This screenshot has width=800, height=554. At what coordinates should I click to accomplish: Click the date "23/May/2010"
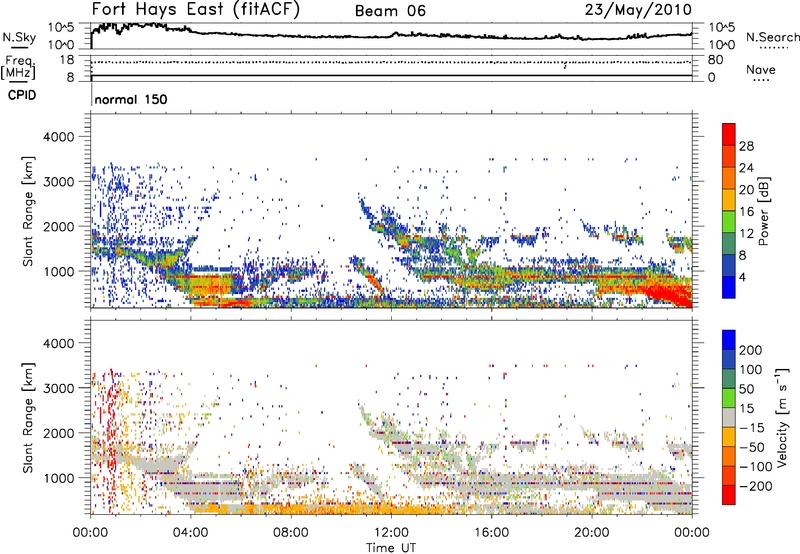coord(638,10)
